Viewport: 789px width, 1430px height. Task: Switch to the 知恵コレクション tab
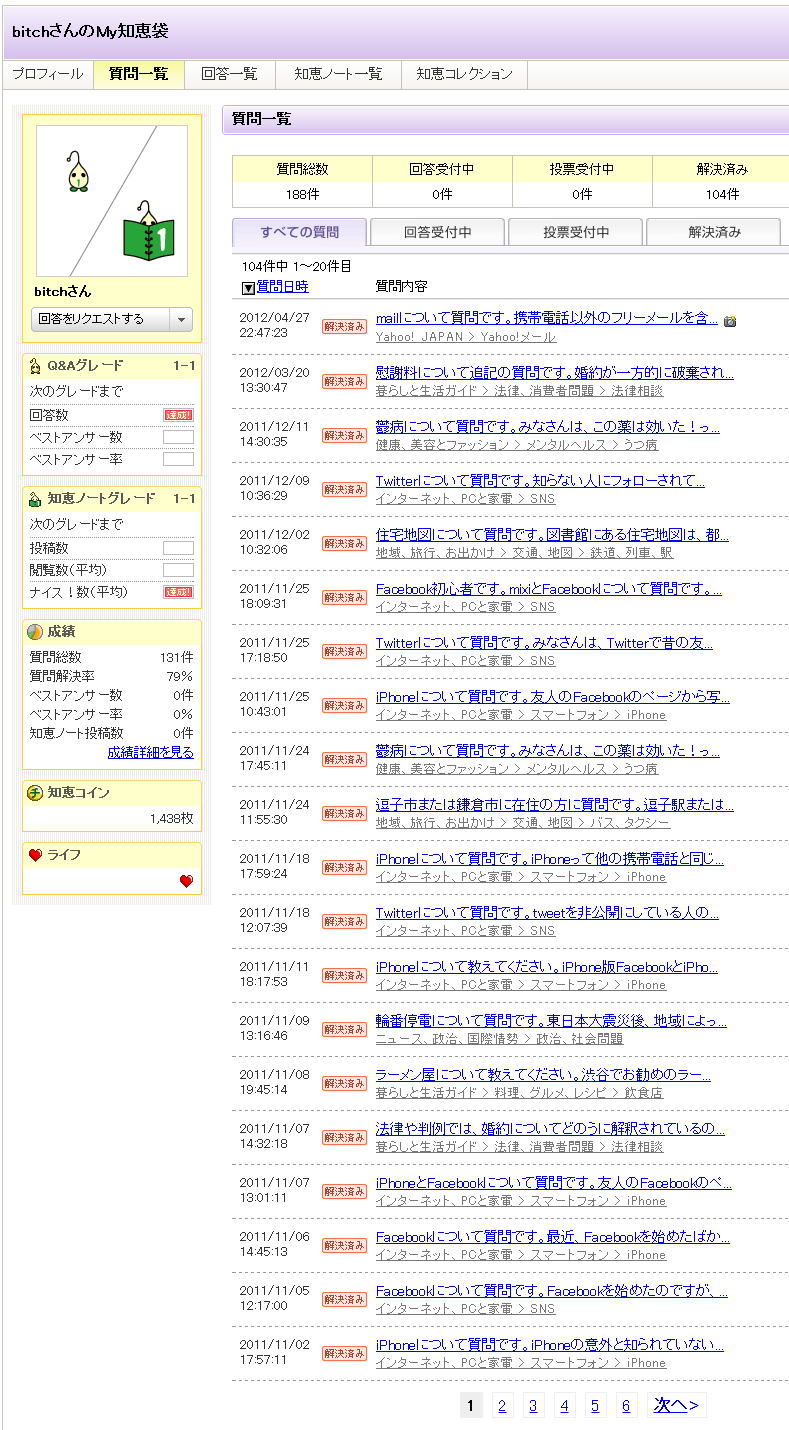(x=464, y=74)
